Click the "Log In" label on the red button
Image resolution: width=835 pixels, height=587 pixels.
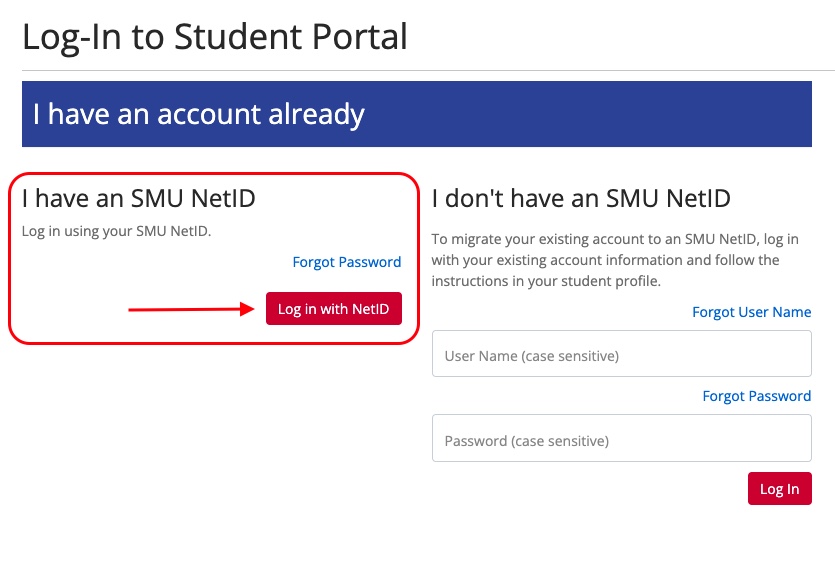(779, 488)
